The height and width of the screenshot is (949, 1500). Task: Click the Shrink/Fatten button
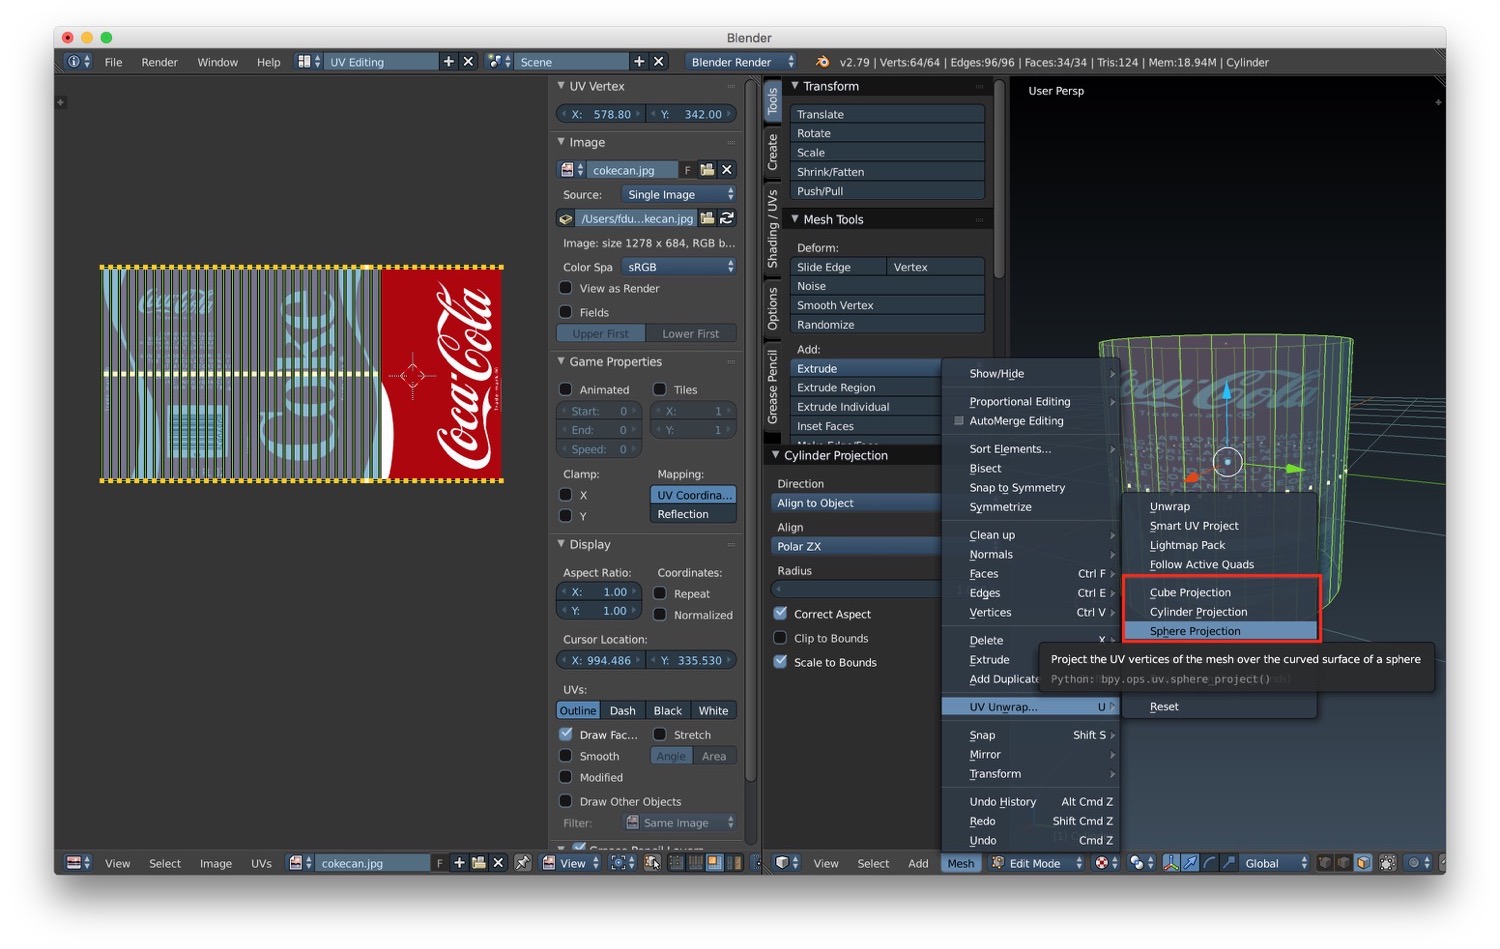tap(887, 172)
